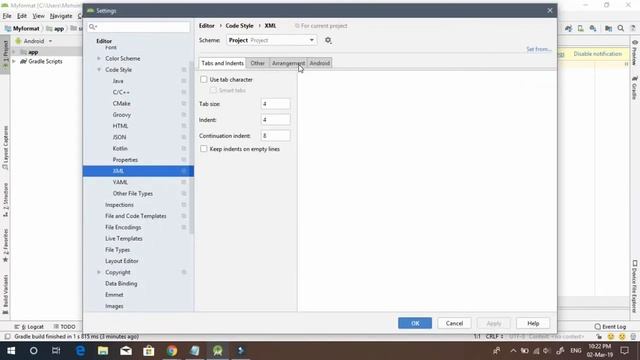This screenshot has width=640, height=360.
Task: Open the View menu
Action: (38, 16)
